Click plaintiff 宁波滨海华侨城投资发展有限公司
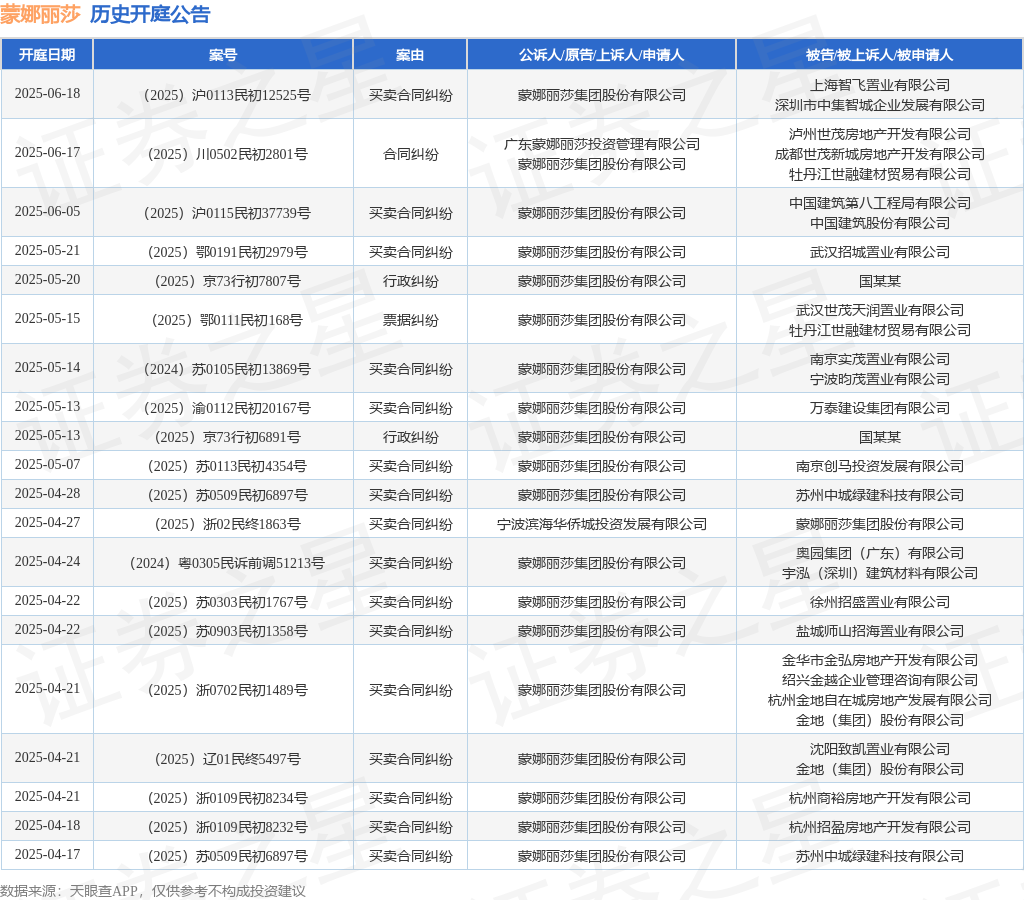Image resolution: width=1024 pixels, height=900 pixels. coord(601,524)
